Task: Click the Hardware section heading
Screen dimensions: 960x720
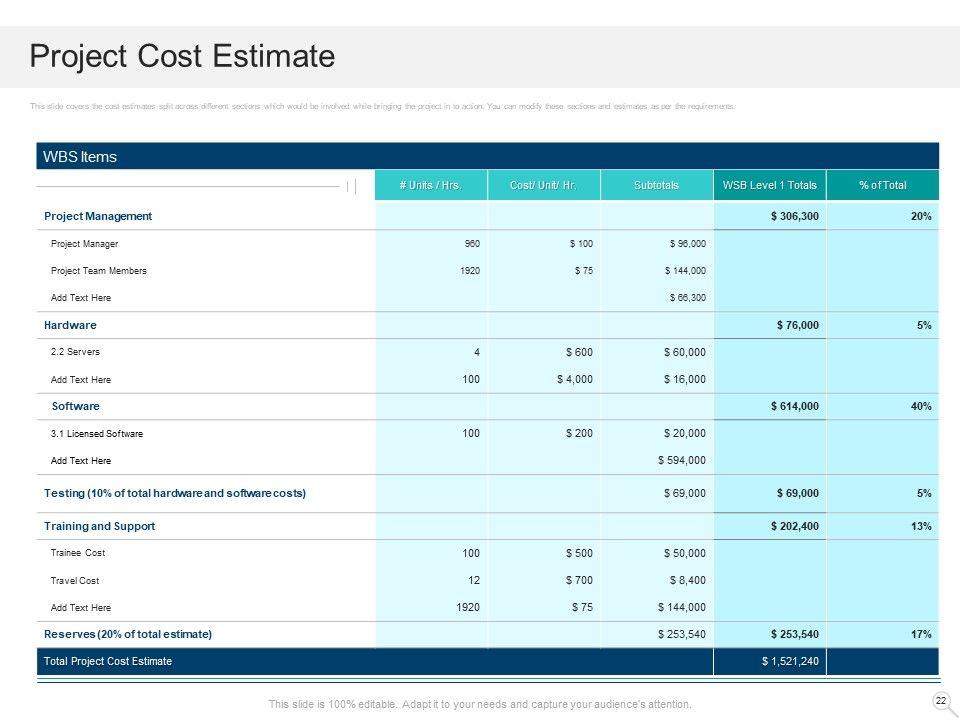Action: click(x=70, y=325)
